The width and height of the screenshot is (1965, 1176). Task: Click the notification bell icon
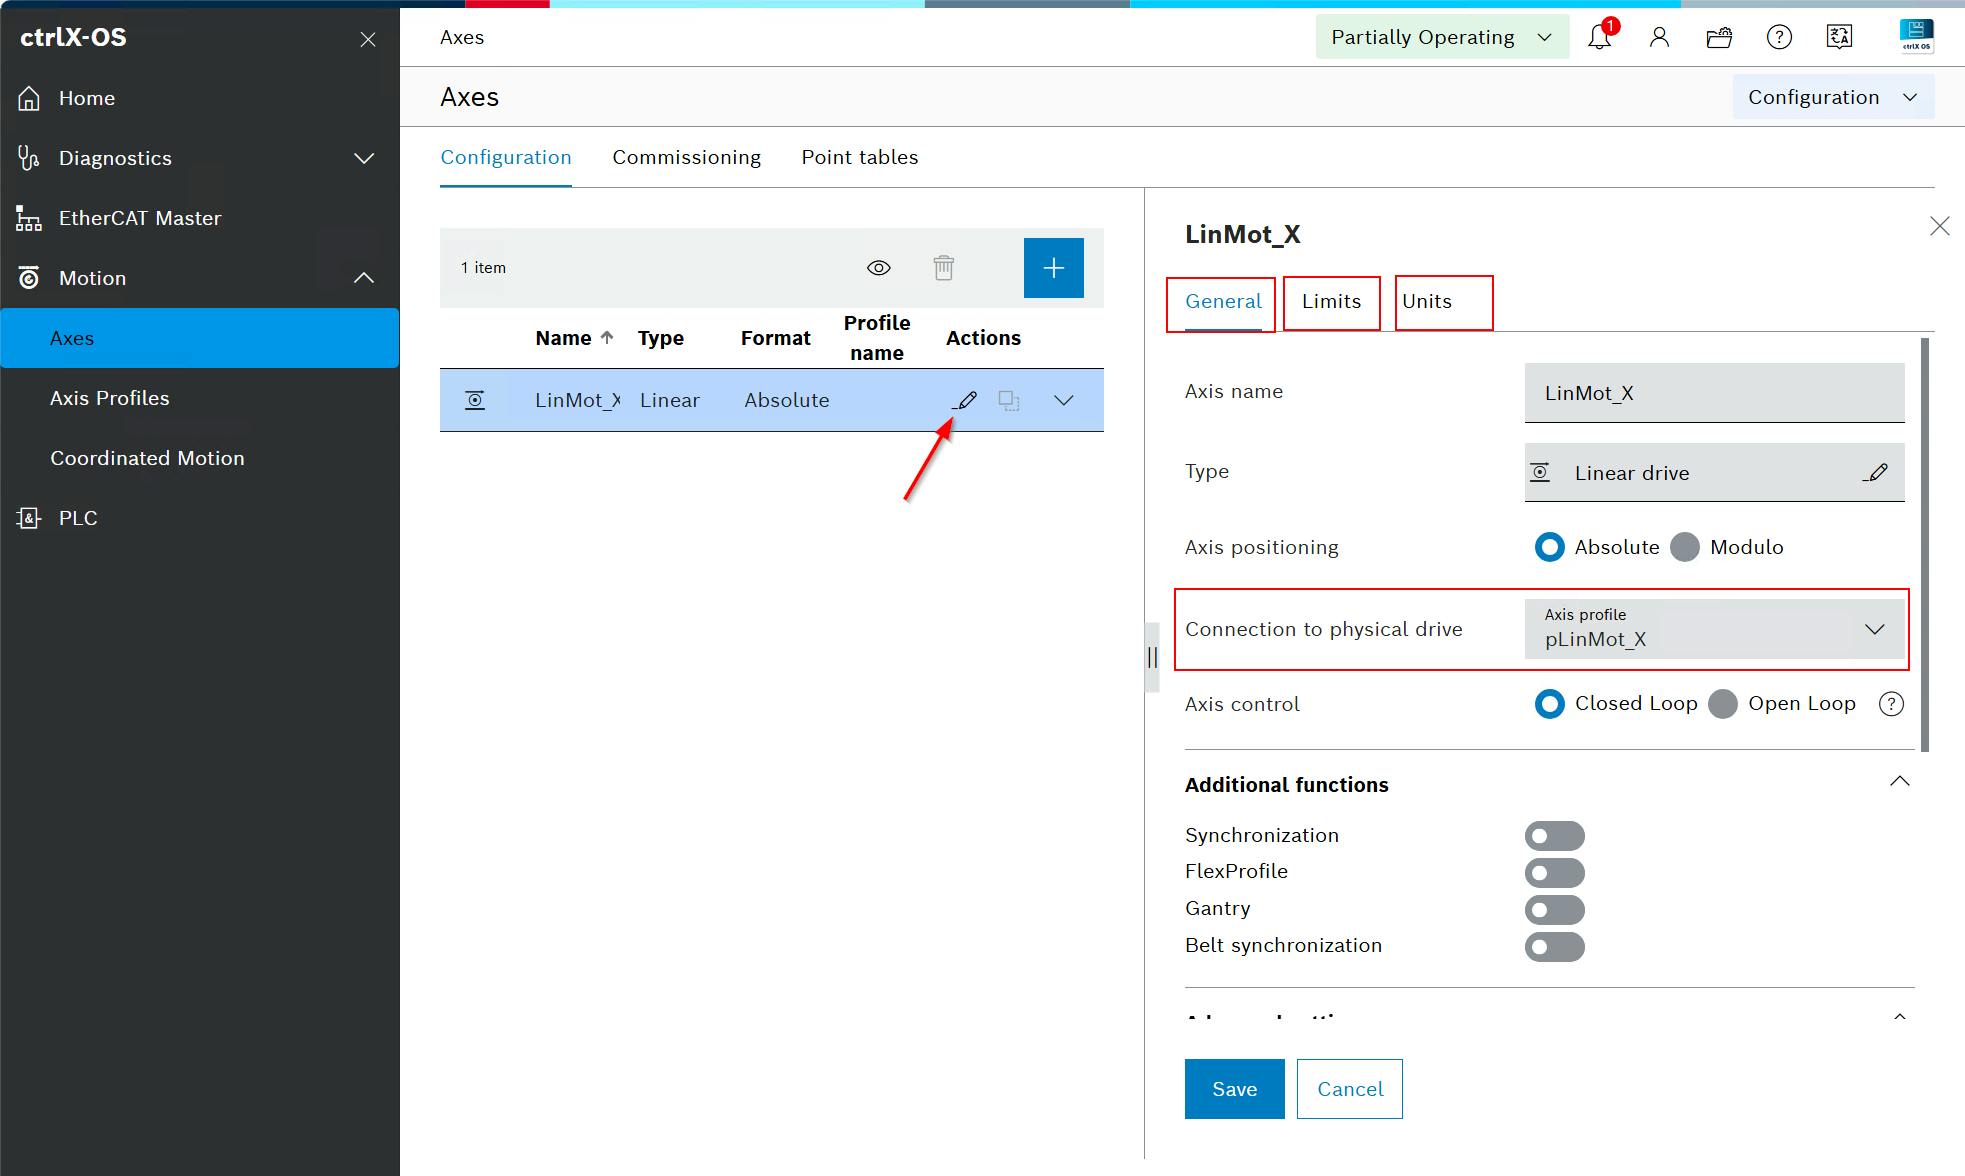[x=1599, y=38]
